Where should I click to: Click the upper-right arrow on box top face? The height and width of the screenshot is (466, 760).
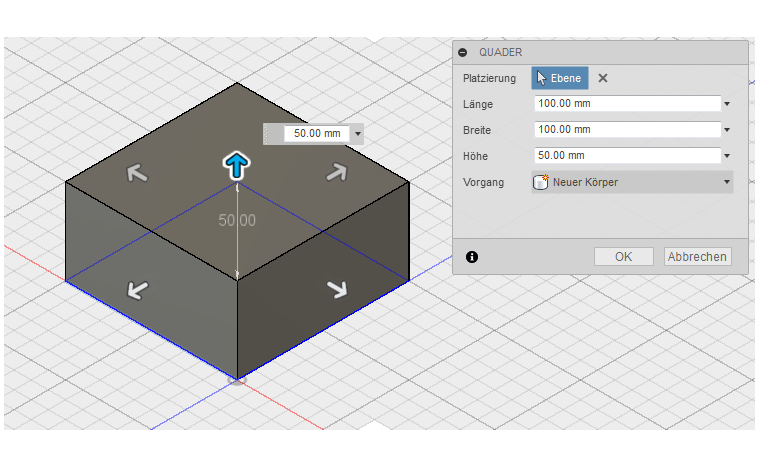(x=337, y=172)
